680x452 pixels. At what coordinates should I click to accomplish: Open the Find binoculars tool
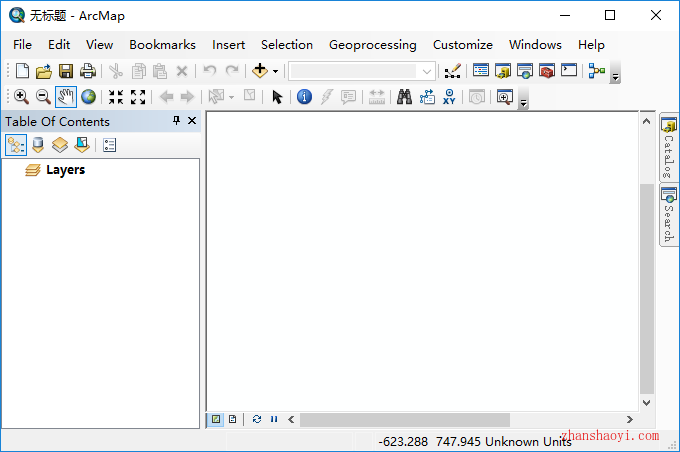(405, 97)
